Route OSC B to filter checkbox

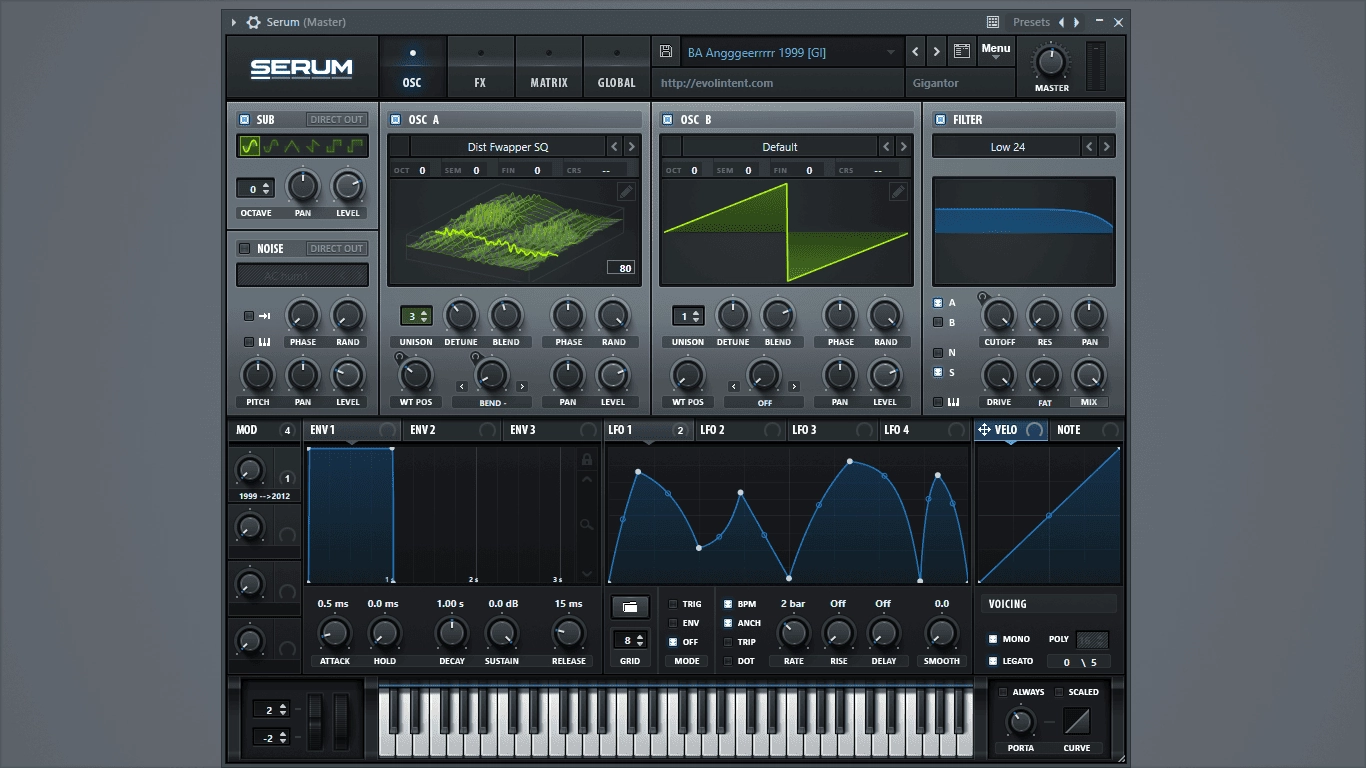point(938,322)
